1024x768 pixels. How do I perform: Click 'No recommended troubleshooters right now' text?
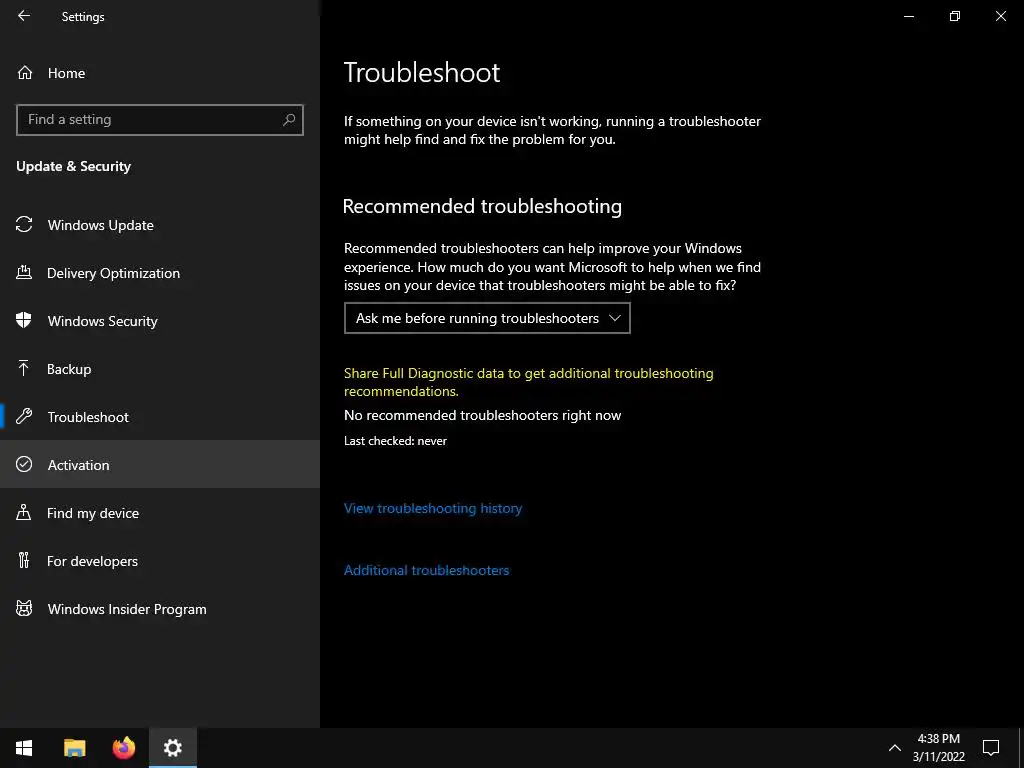[x=483, y=415]
